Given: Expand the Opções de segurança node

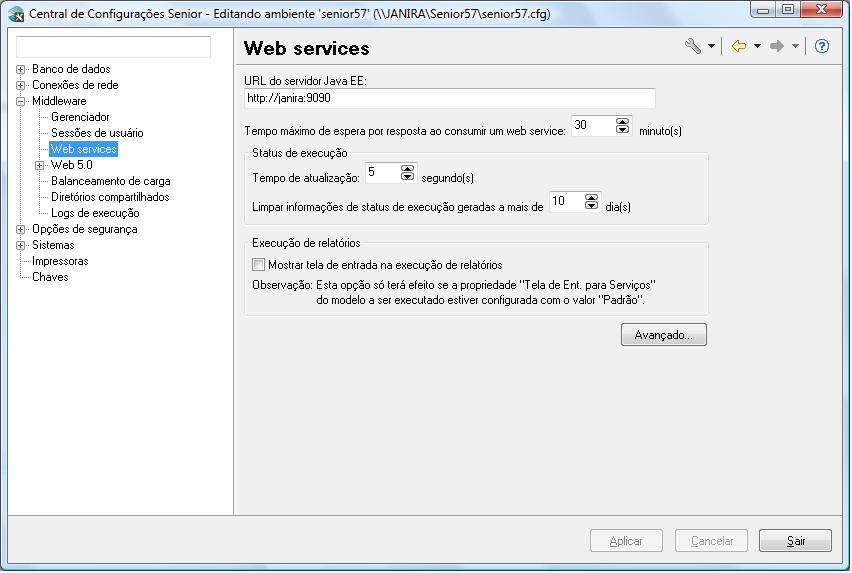Looking at the screenshot, I should [21, 230].
